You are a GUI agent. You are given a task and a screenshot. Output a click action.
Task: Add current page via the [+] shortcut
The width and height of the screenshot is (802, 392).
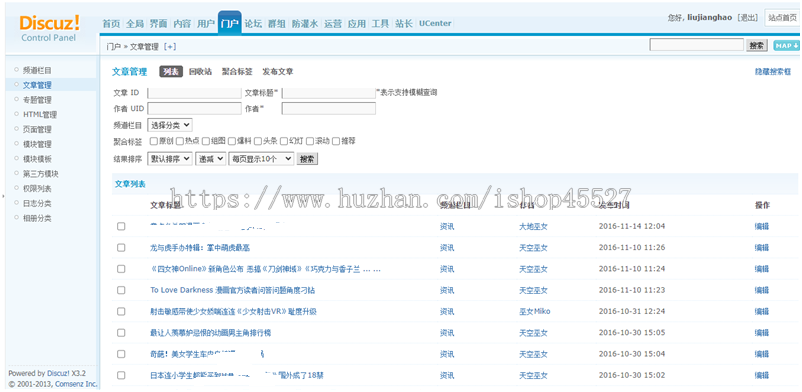[169, 47]
